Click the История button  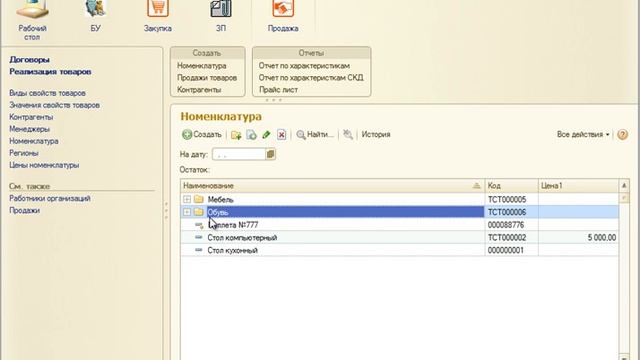376,134
